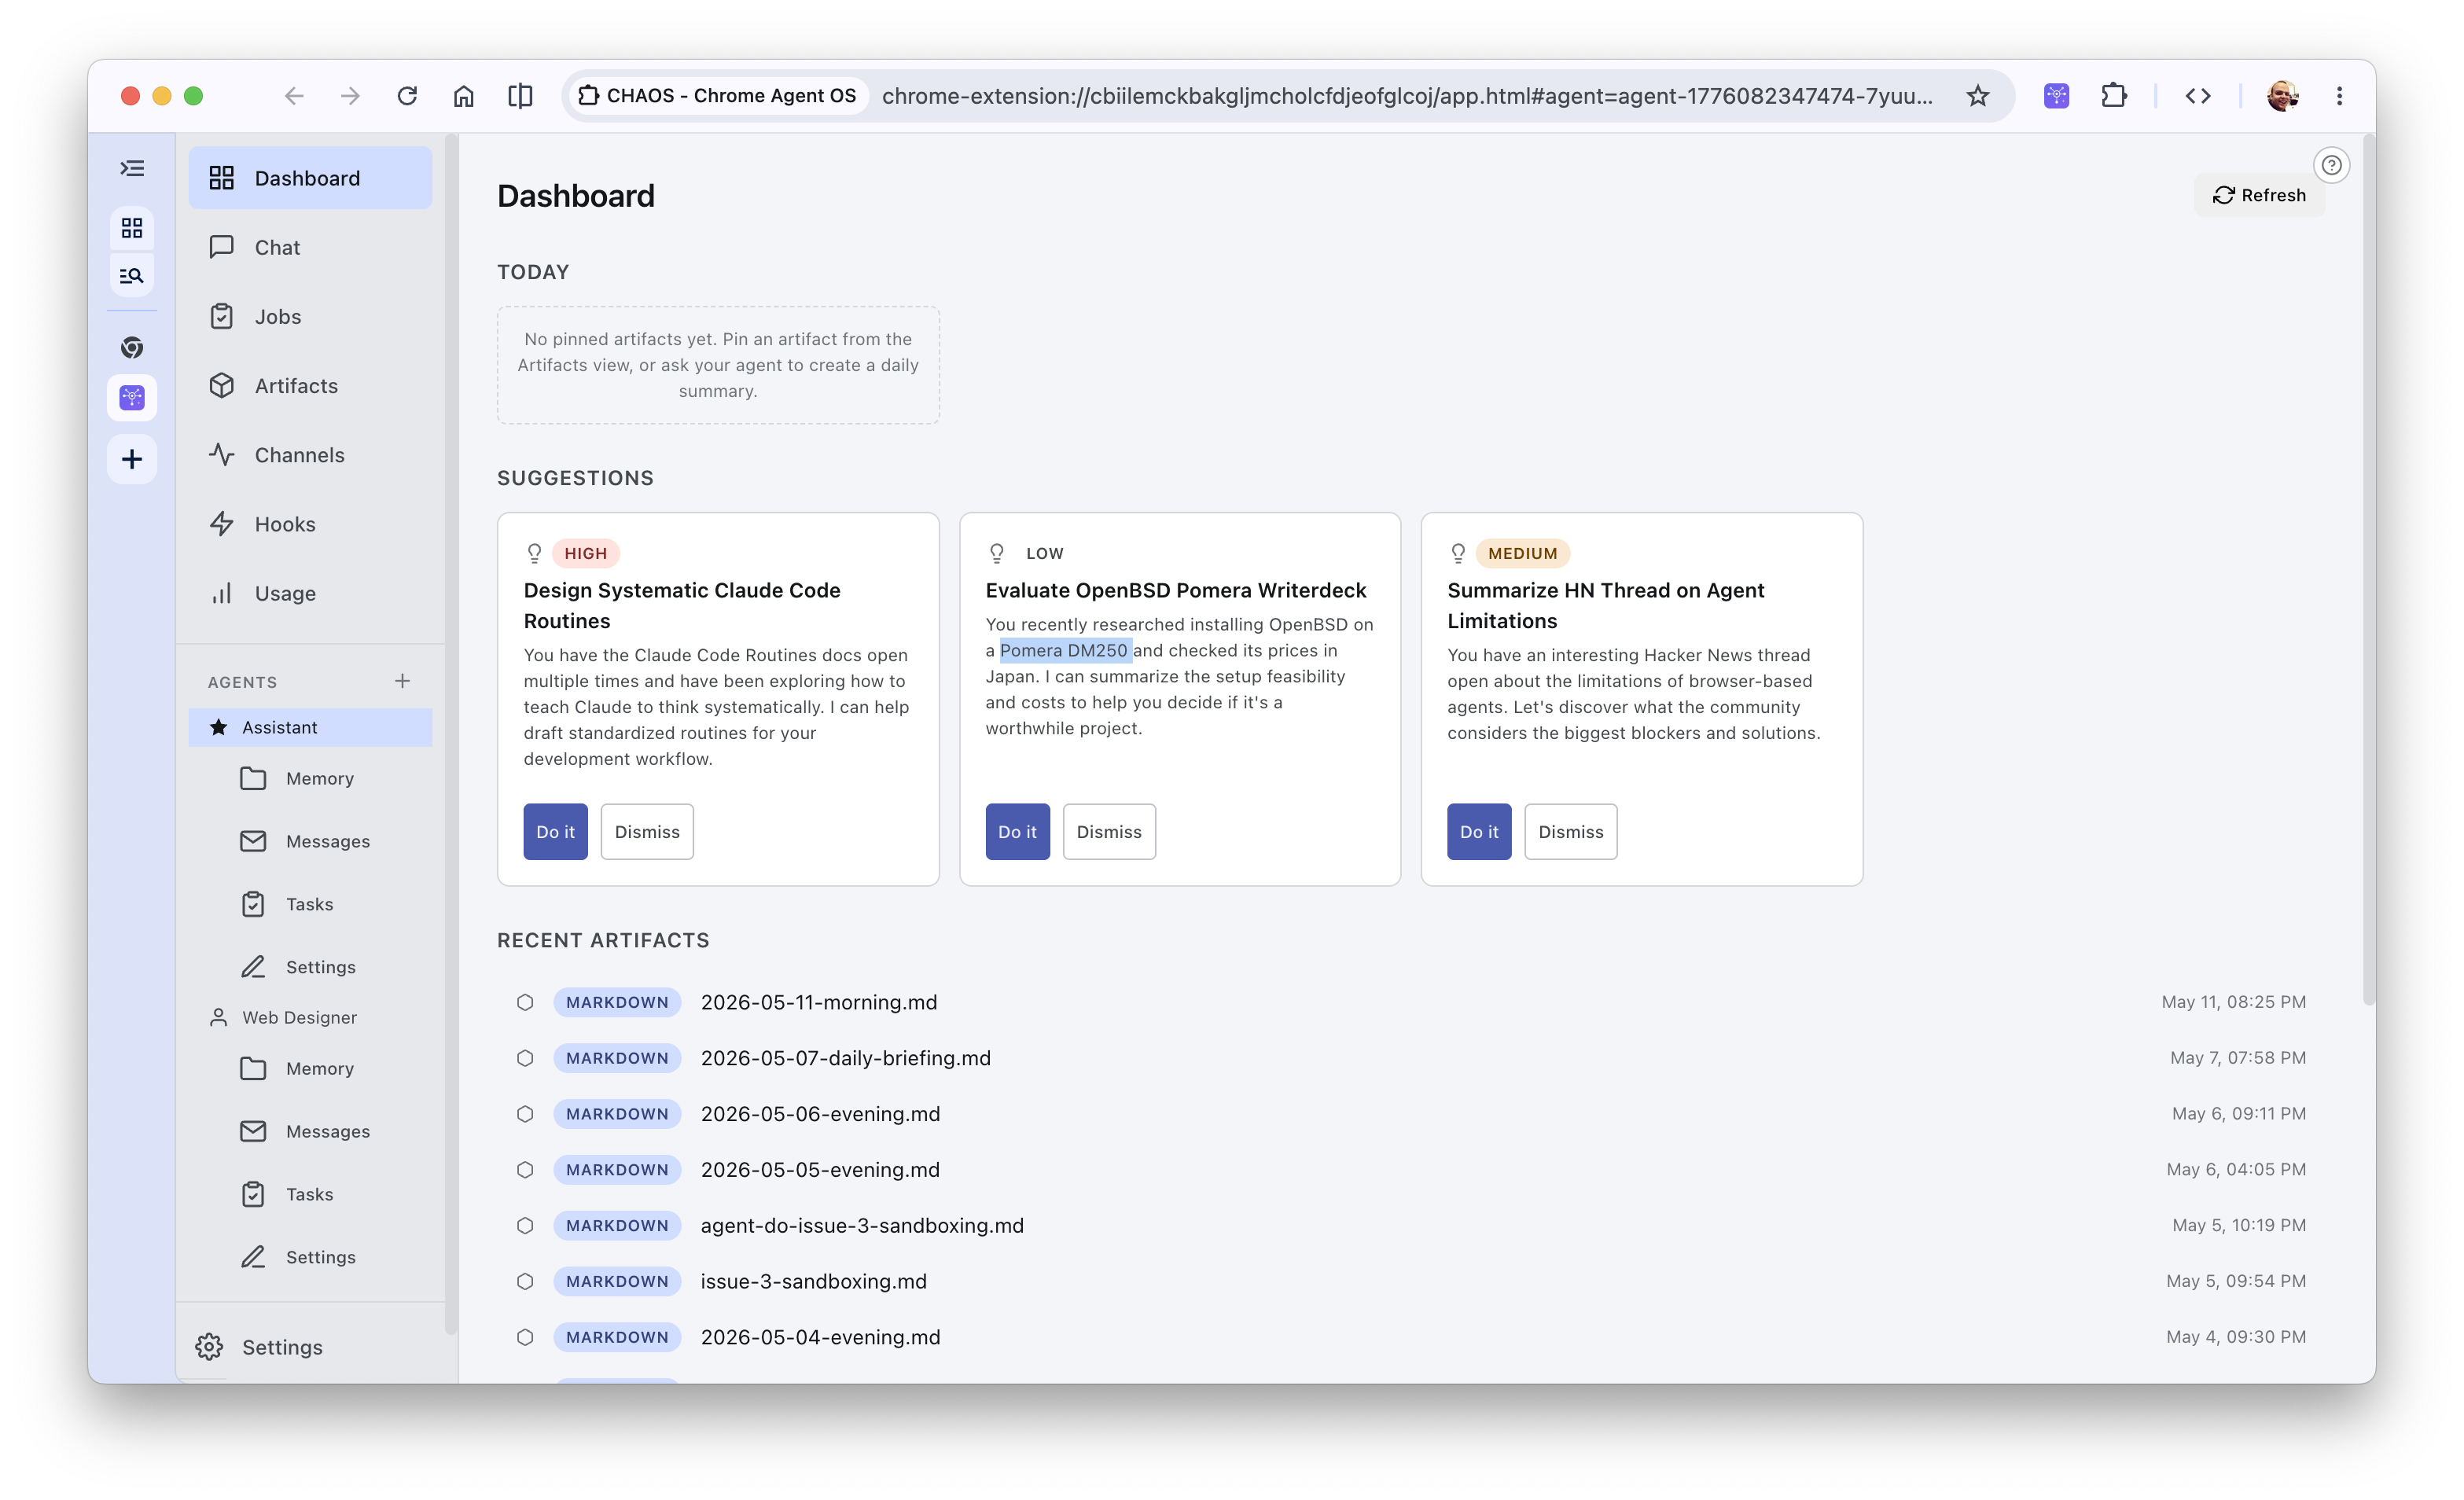Open the browser profile avatar
2464x1500 pixels.
click(x=2282, y=96)
